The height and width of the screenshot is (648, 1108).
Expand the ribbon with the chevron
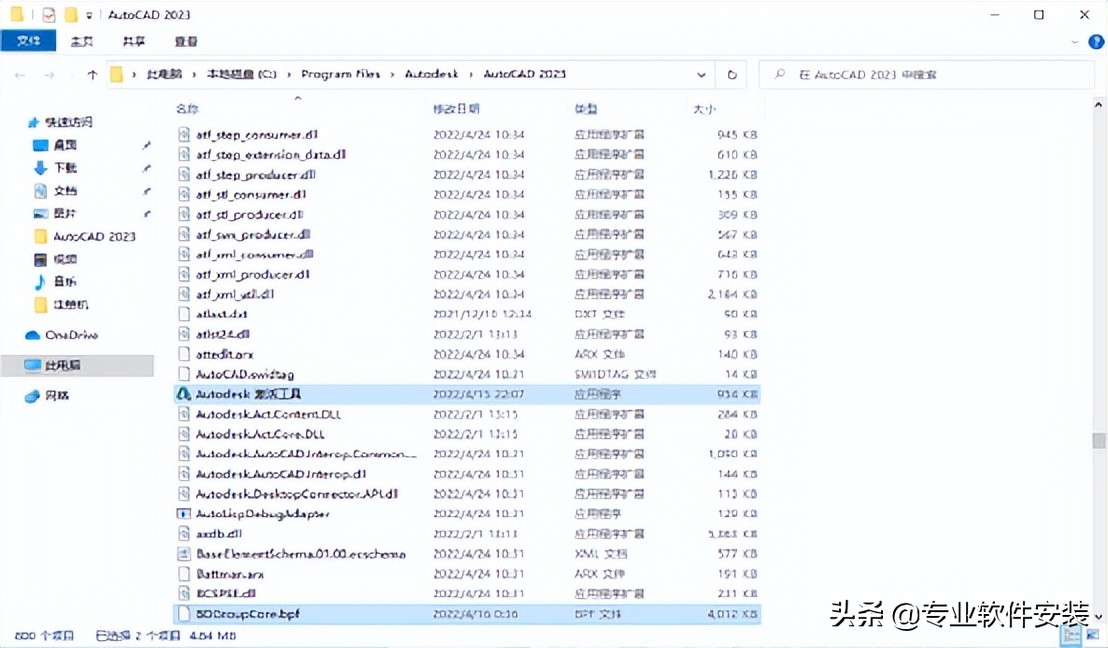point(1075,42)
